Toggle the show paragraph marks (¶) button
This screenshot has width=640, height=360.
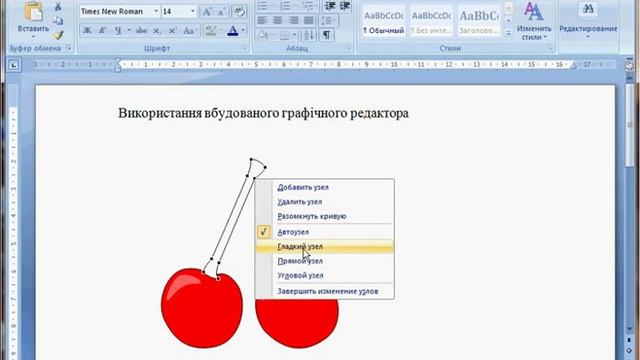pyautogui.click(x=327, y=35)
